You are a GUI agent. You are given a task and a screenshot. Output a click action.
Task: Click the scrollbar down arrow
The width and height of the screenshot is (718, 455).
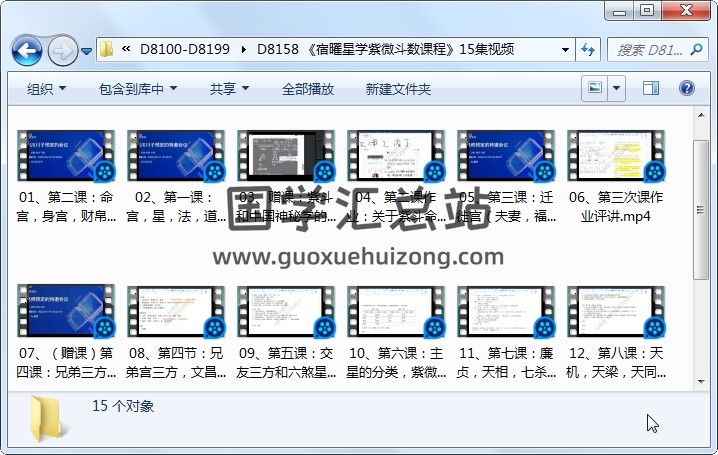(x=701, y=381)
